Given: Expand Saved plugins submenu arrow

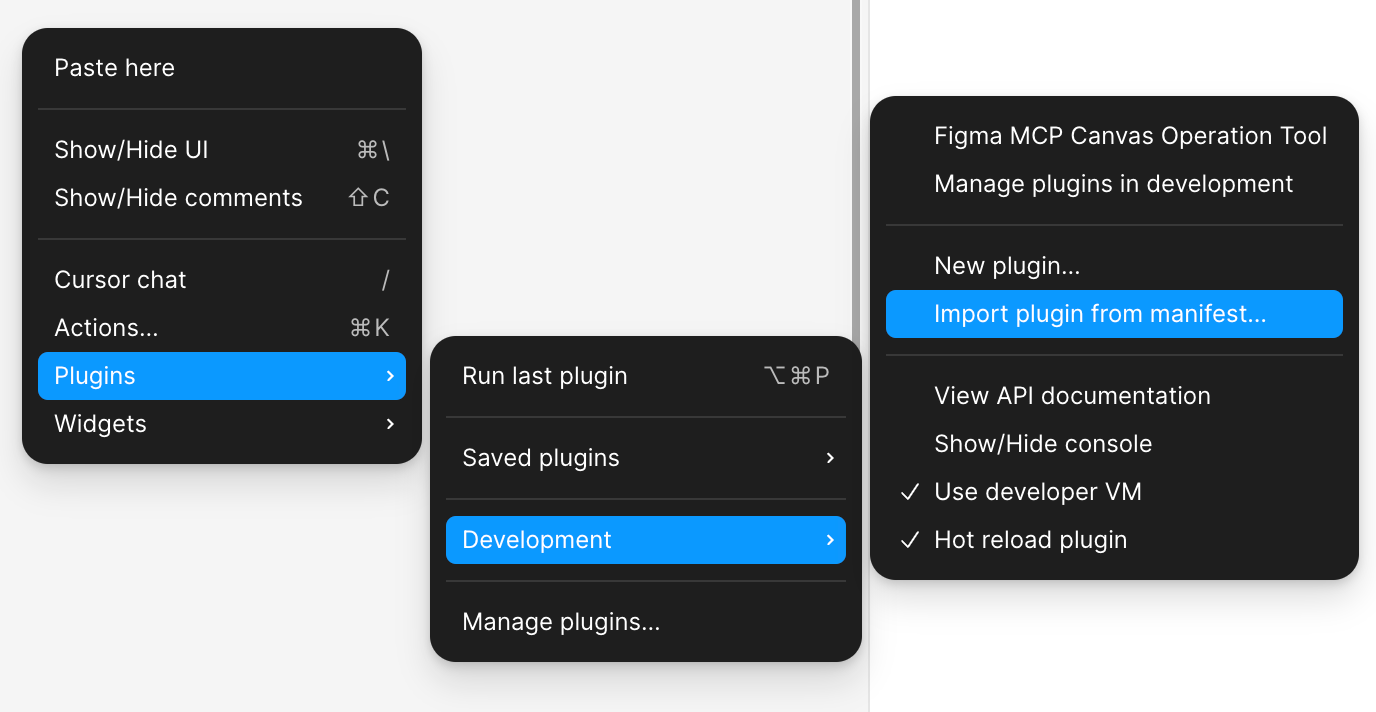Looking at the screenshot, I should coord(829,458).
